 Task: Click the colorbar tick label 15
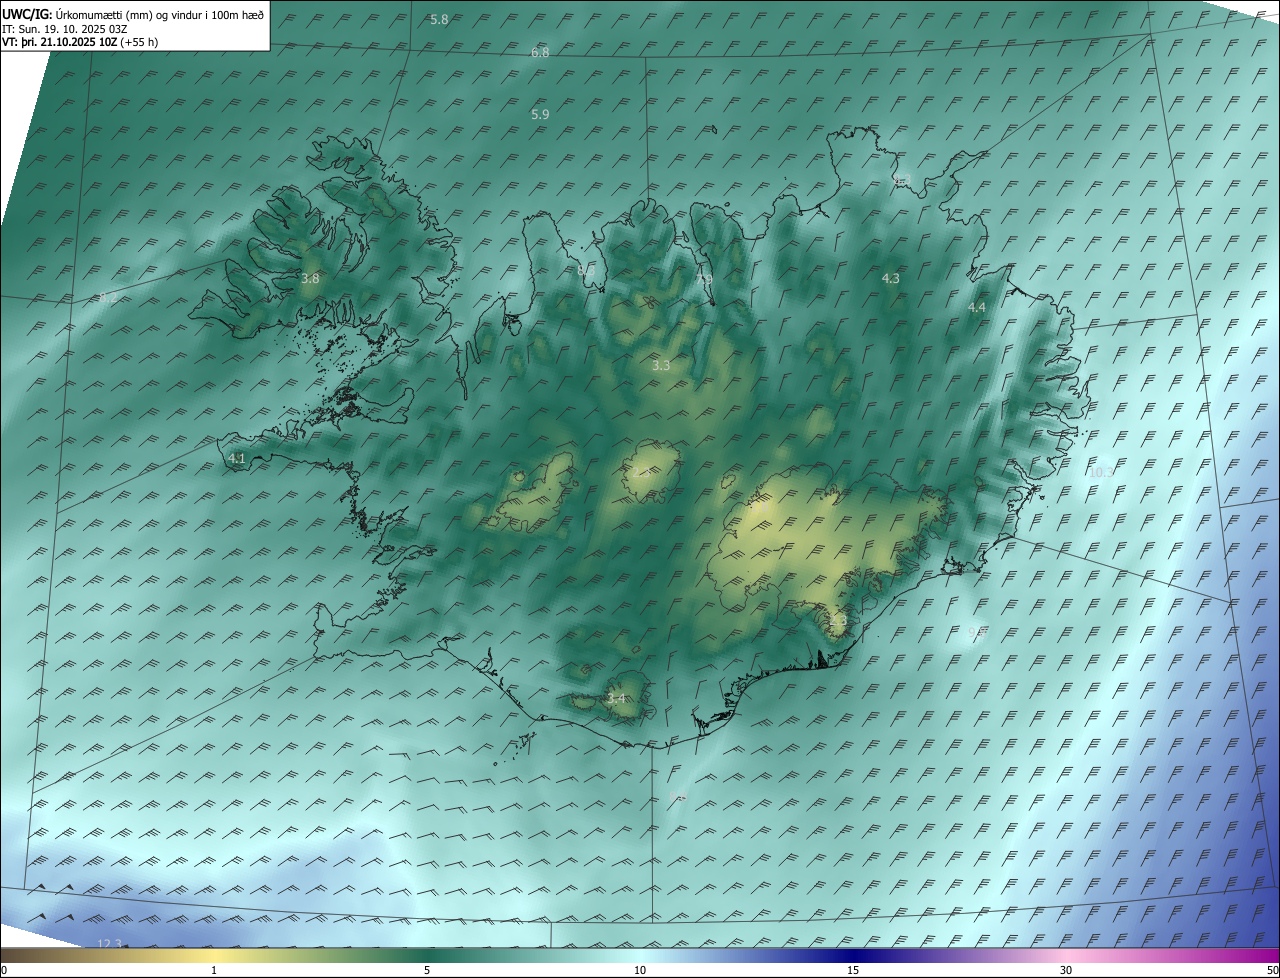[853, 970]
